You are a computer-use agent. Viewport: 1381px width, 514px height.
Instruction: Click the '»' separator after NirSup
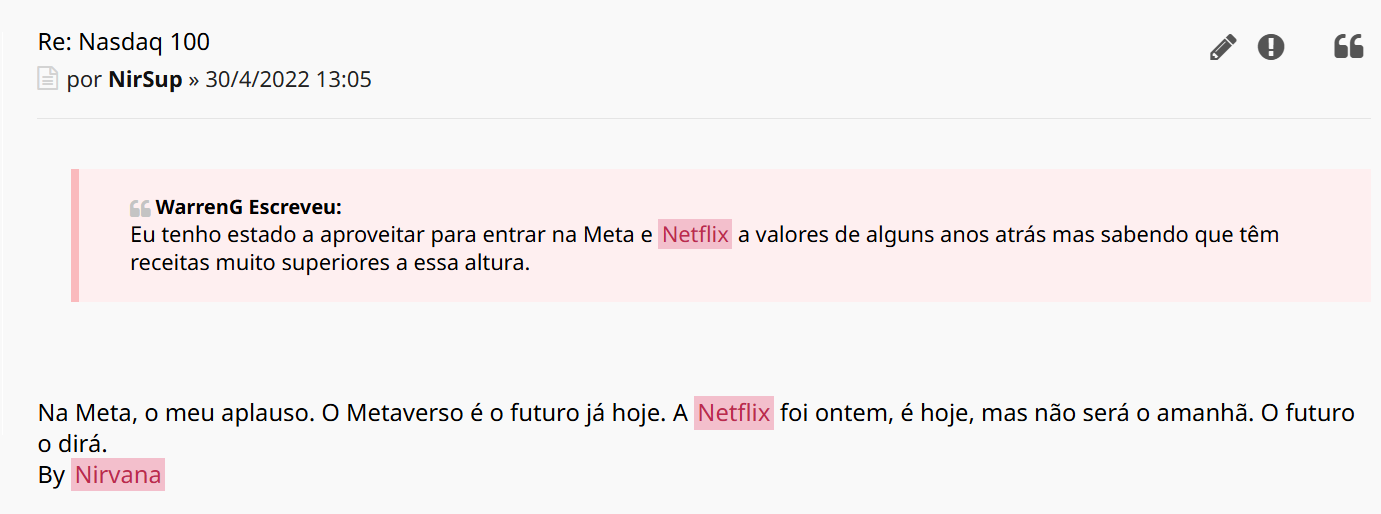pos(193,80)
